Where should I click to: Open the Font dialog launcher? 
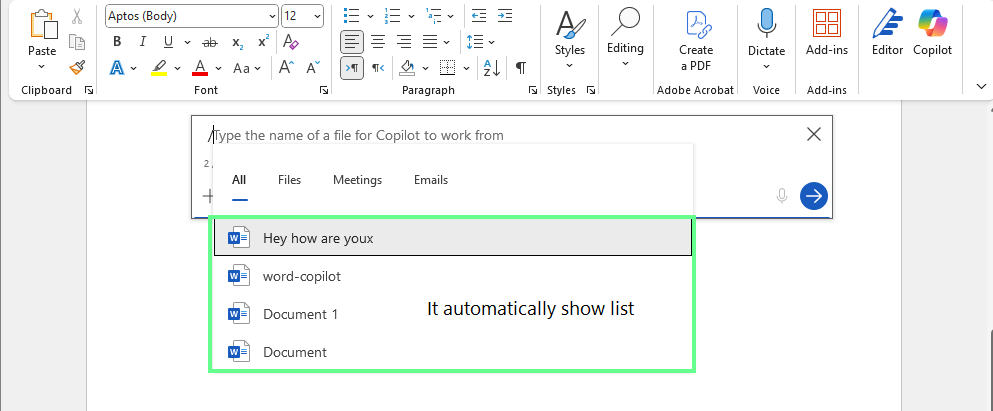click(x=324, y=91)
